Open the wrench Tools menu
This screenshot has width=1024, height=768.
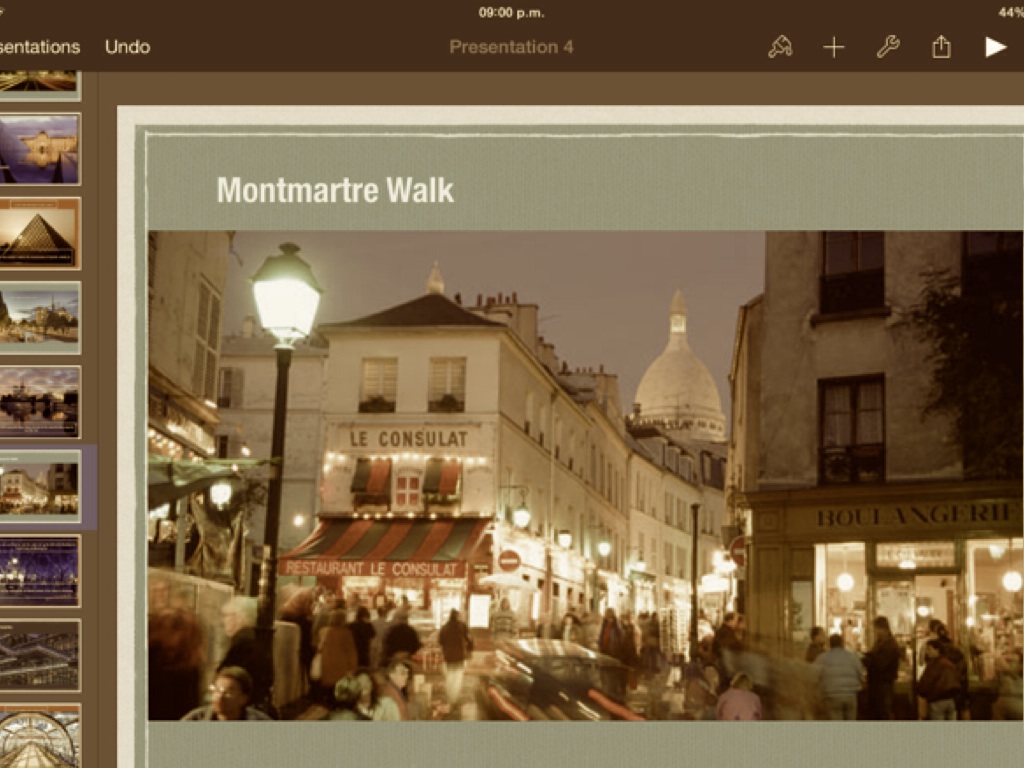click(x=888, y=47)
